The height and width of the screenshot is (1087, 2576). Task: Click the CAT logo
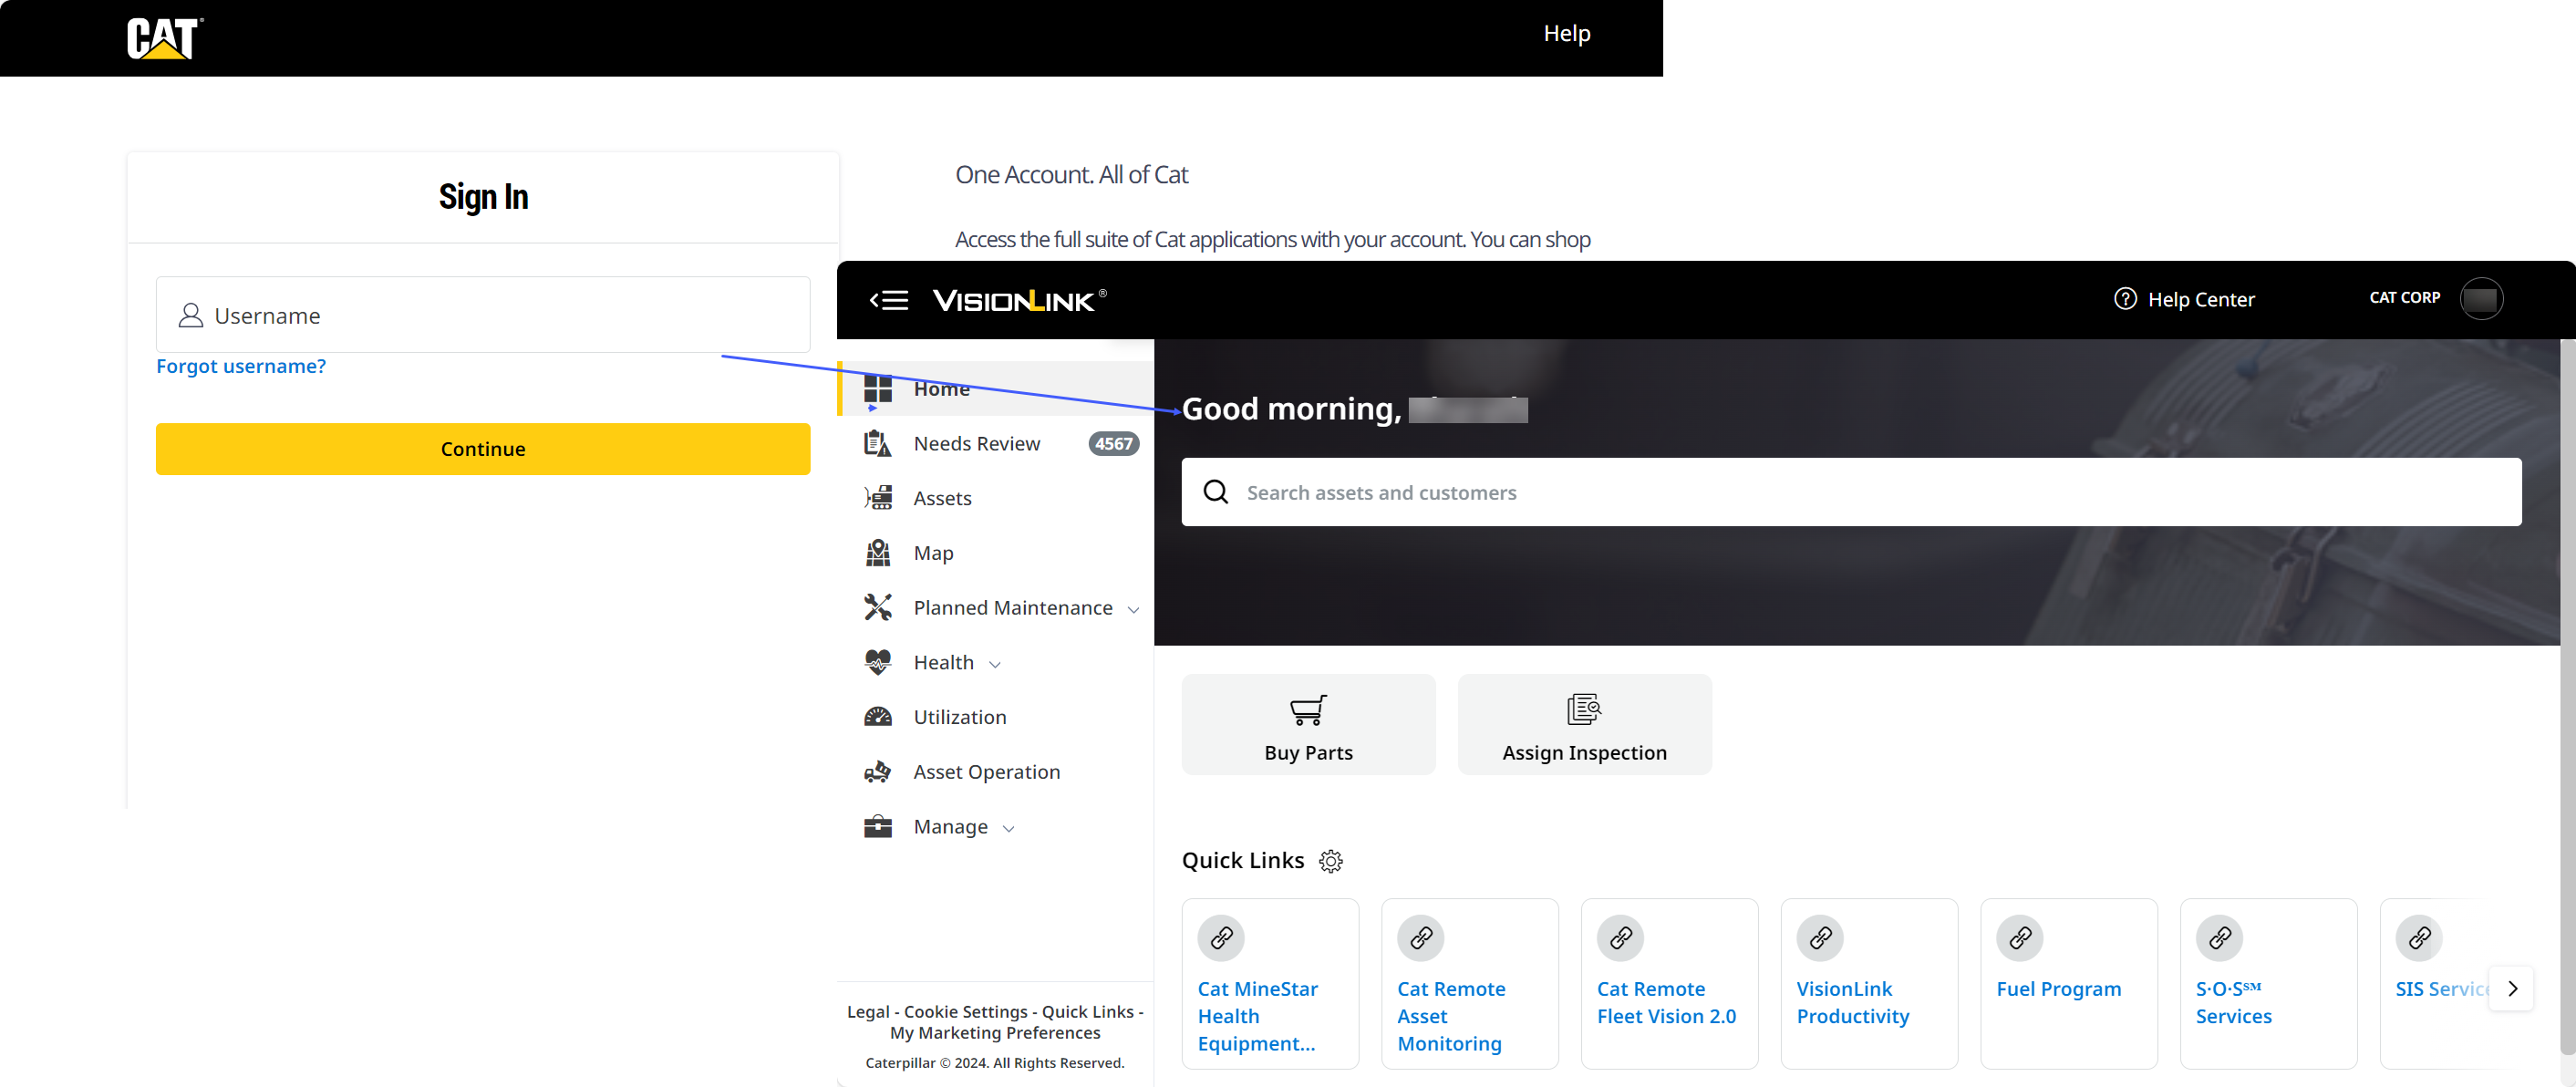163,38
